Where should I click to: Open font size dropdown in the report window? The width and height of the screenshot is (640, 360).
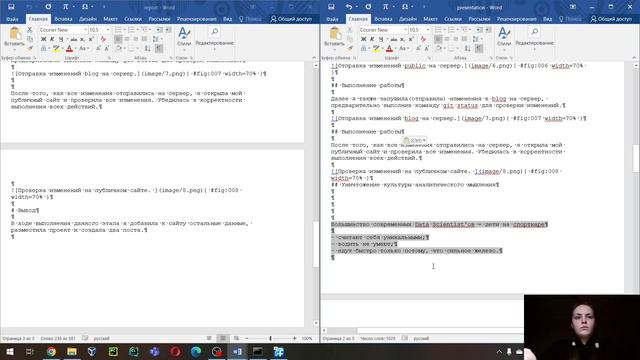pyautogui.click(x=108, y=30)
